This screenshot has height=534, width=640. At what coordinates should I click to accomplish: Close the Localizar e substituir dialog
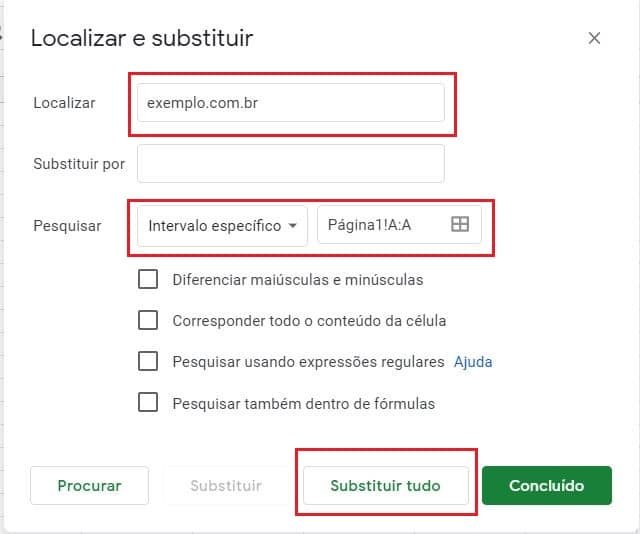click(x=594, y=39)
